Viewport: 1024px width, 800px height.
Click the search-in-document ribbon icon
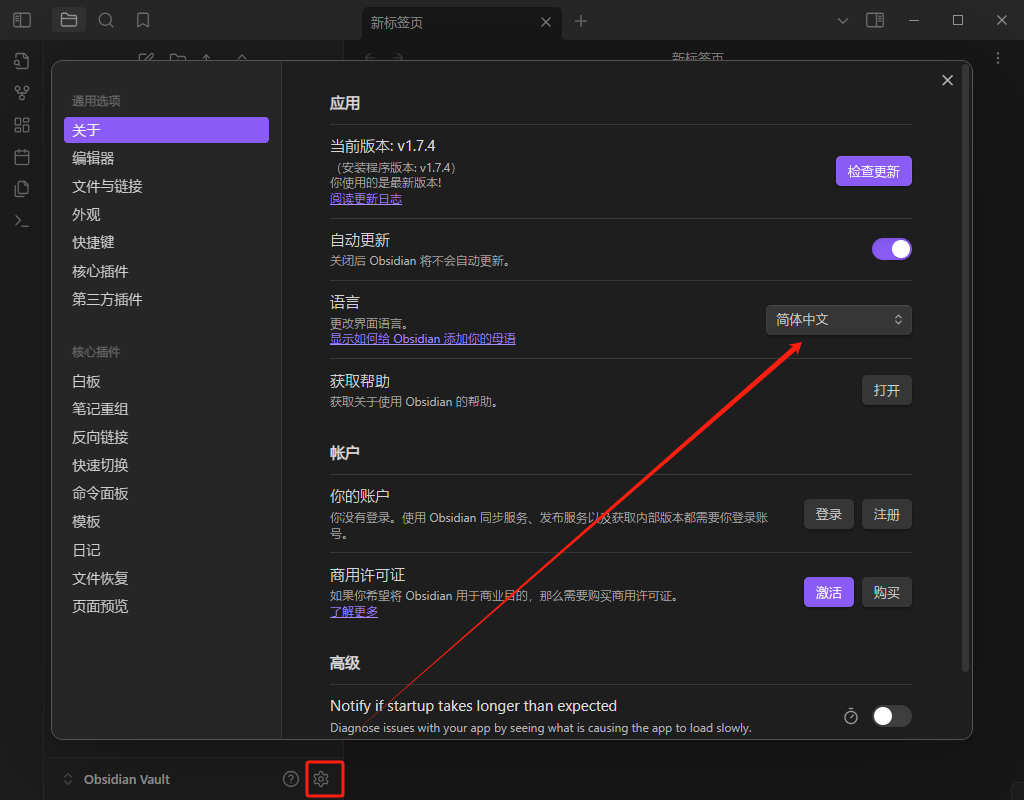click(x=21, y=60)
